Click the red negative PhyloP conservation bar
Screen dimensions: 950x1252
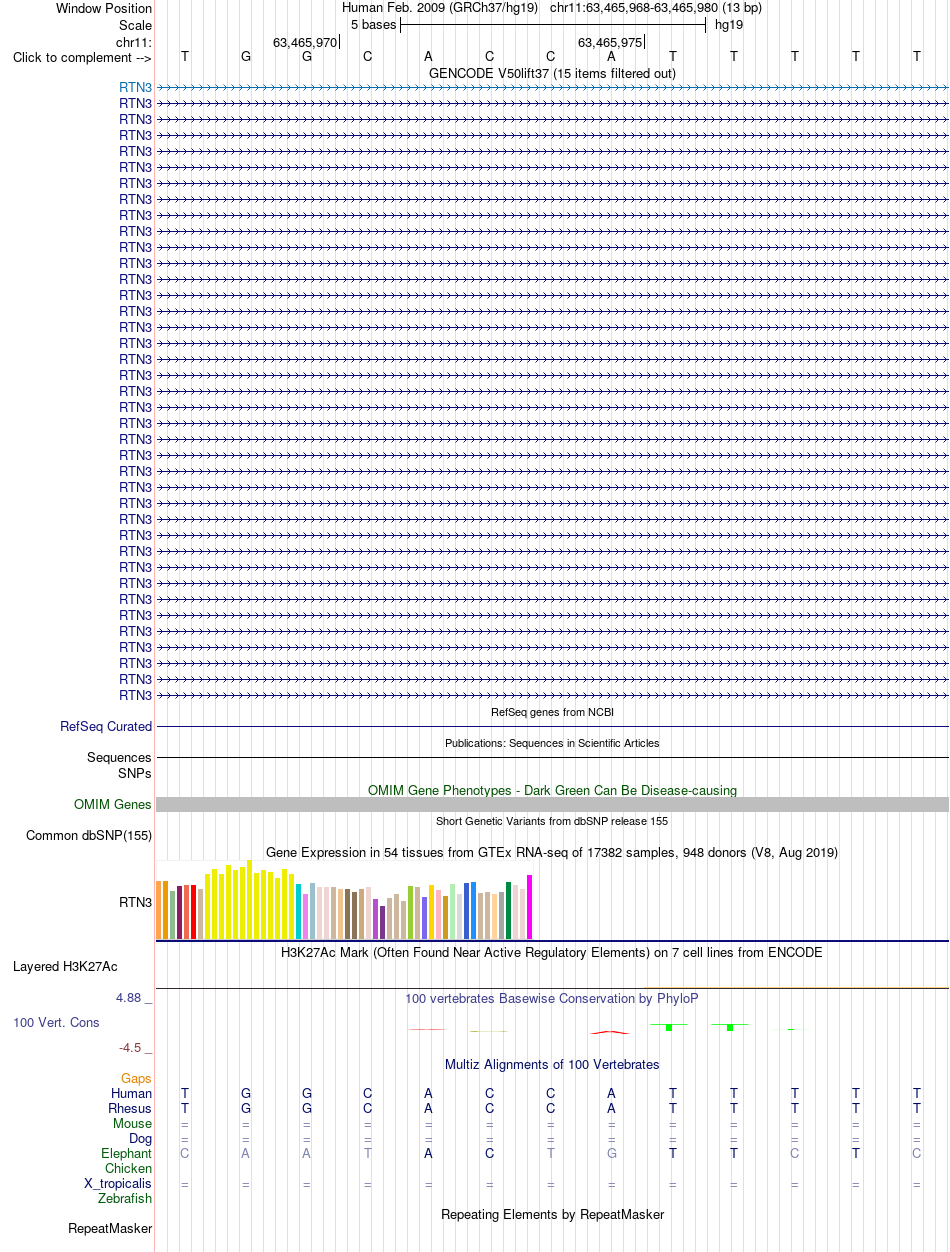coord(610,1031)
